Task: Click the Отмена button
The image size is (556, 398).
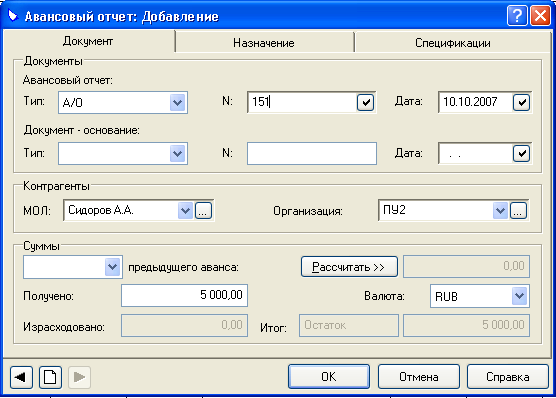Action: tap(419, 377)
